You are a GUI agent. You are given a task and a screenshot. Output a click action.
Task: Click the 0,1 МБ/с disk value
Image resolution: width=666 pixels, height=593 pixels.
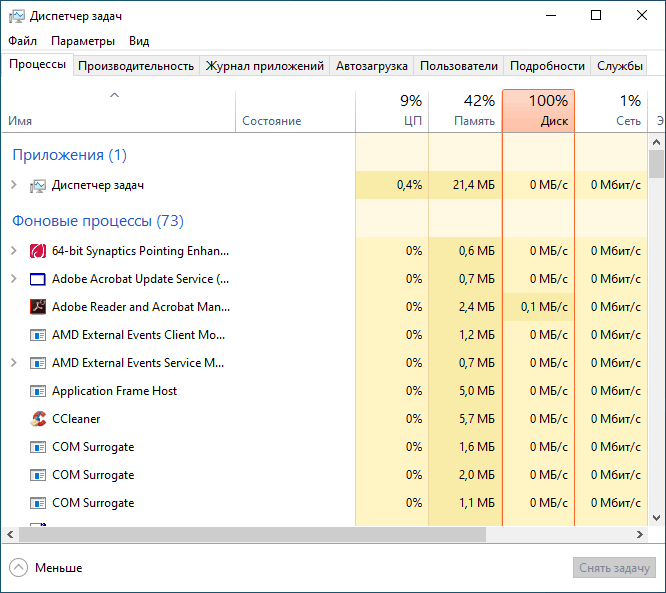click(544, 307)
